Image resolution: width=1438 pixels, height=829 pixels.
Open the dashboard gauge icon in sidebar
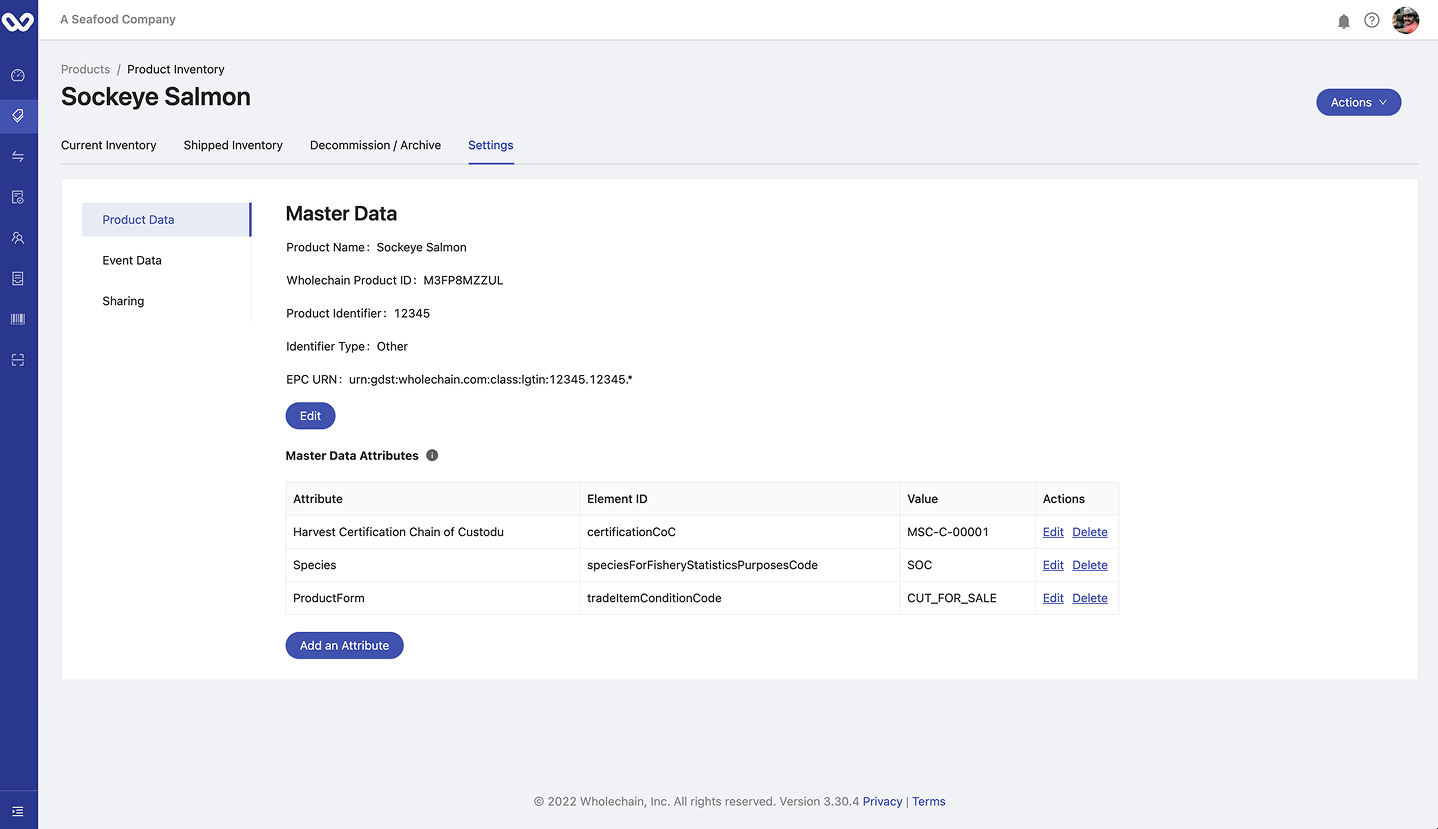[x=18, y=75]
